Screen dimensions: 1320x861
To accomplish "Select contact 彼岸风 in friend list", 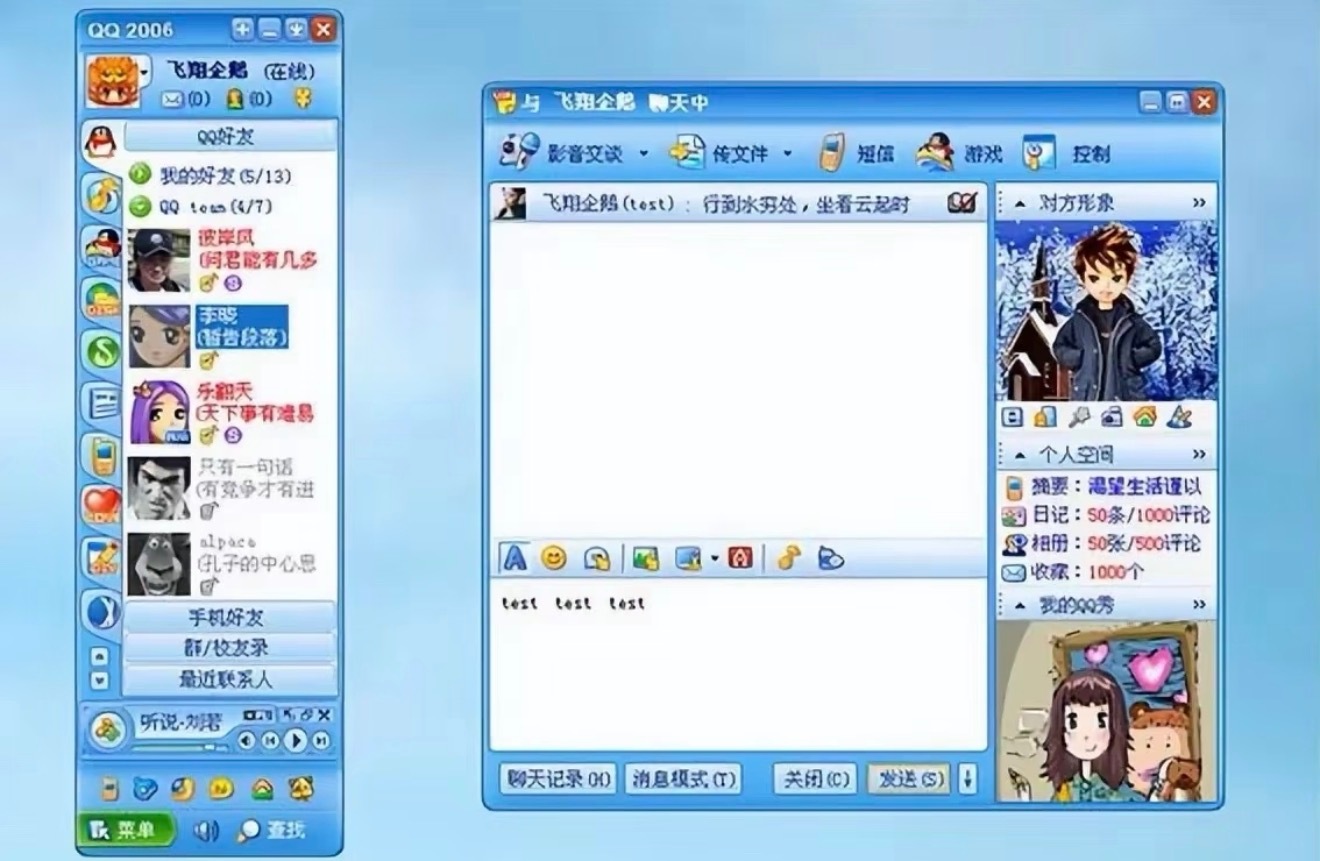I will coord(231,260).
